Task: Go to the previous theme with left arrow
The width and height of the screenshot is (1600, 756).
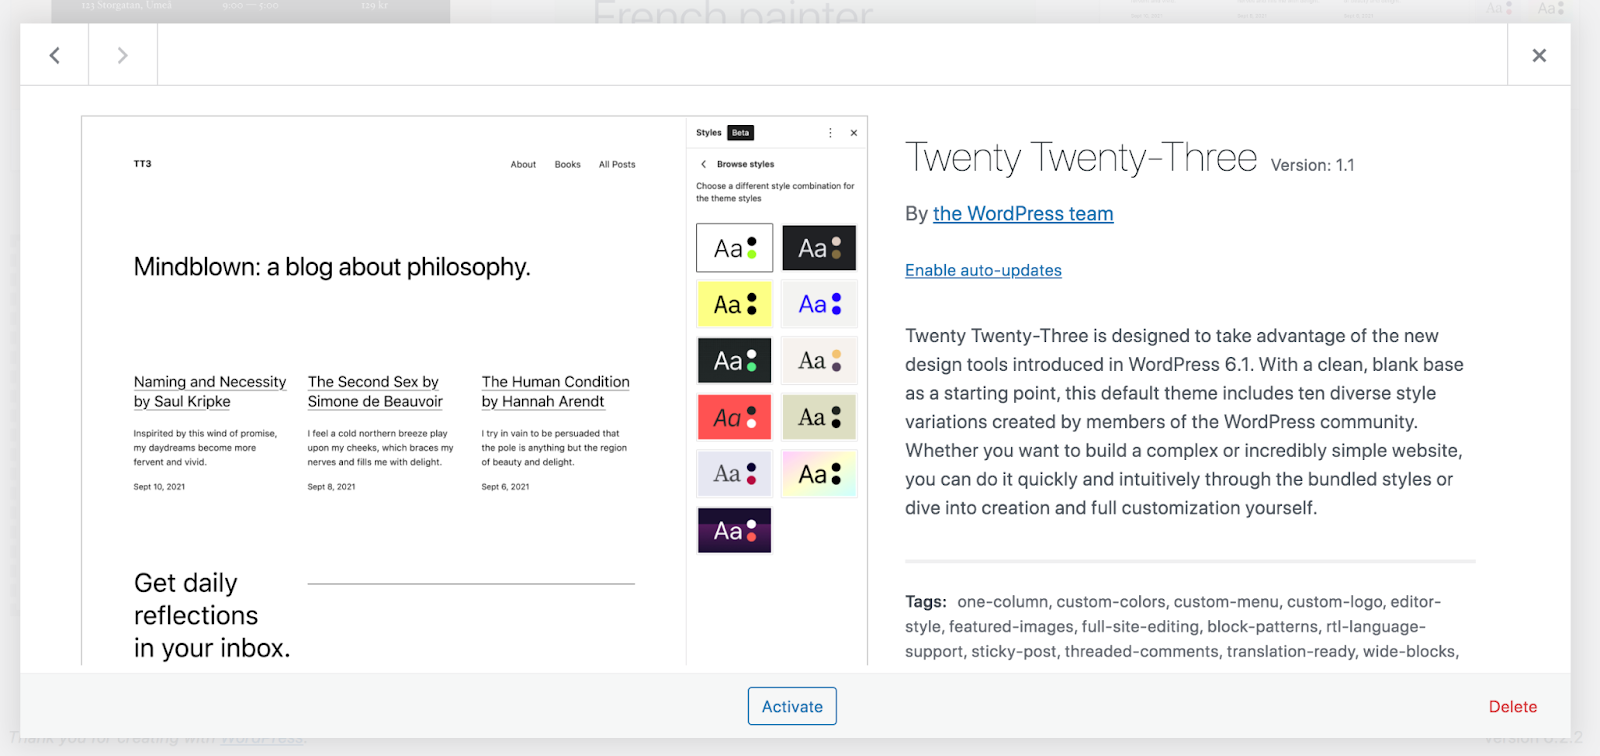Action: (x=55, y=56)
